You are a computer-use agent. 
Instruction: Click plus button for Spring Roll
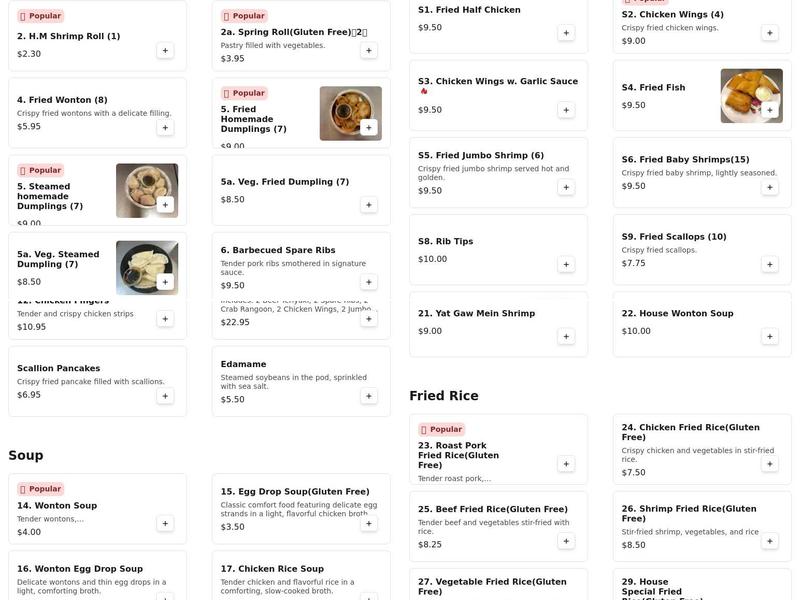(369, 51)
